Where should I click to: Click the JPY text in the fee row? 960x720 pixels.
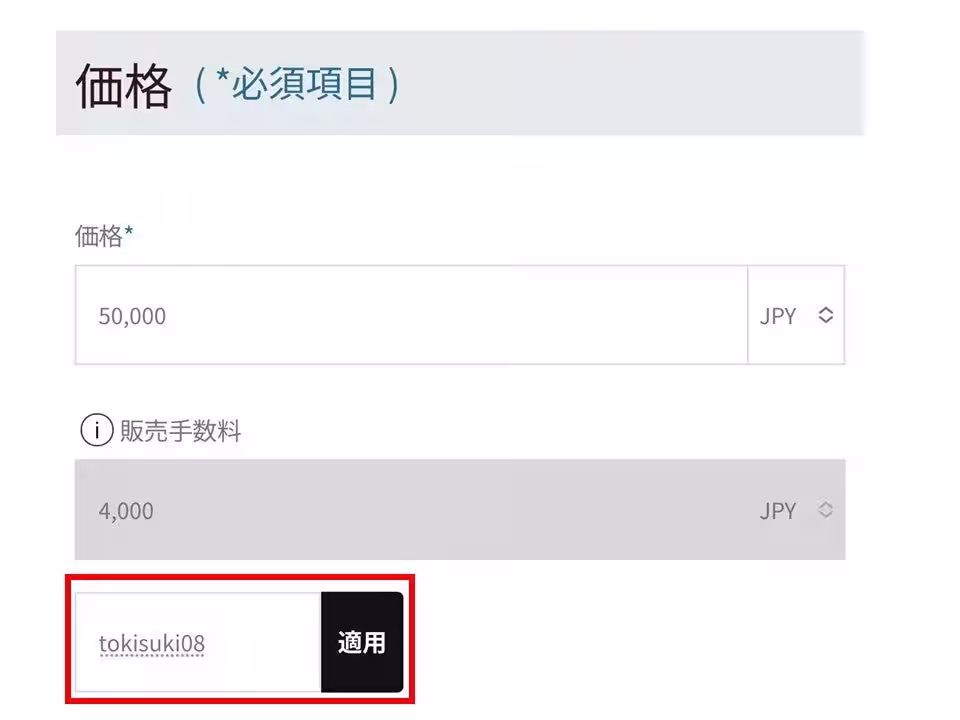(778, 511)
